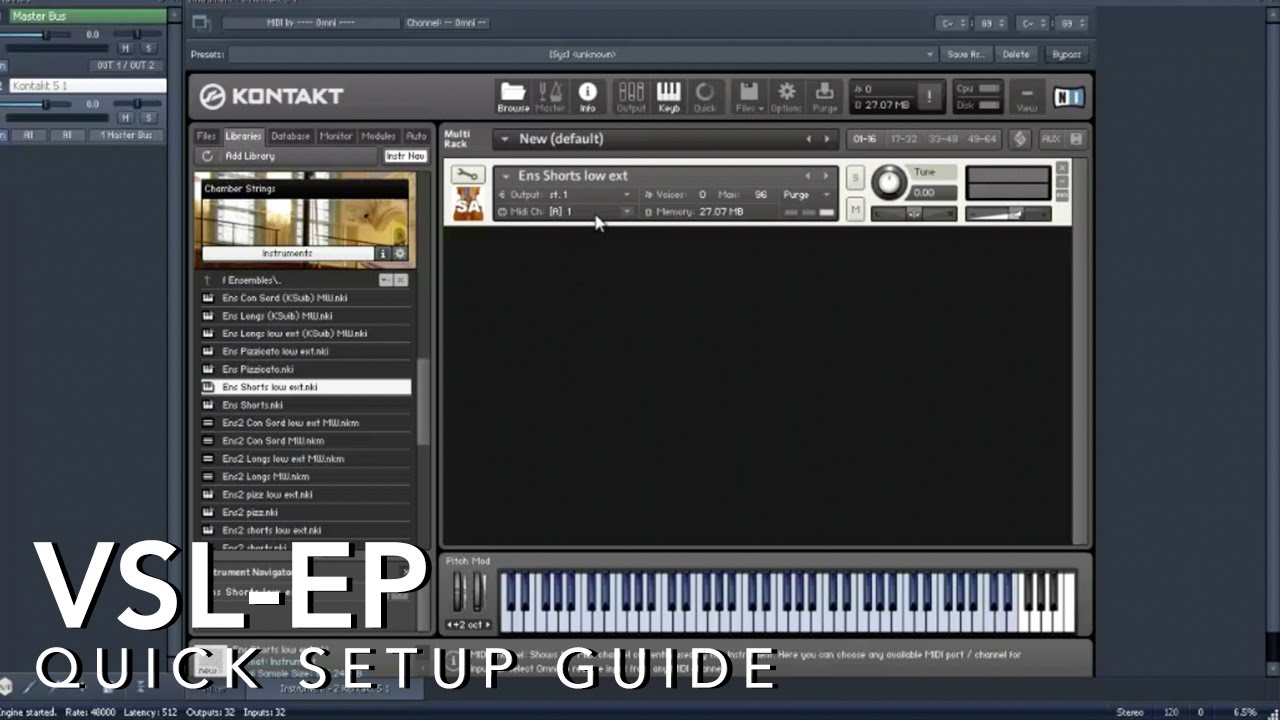Switch to the Libraries tab
This screenshot has height=720, width=1280.
243,136
